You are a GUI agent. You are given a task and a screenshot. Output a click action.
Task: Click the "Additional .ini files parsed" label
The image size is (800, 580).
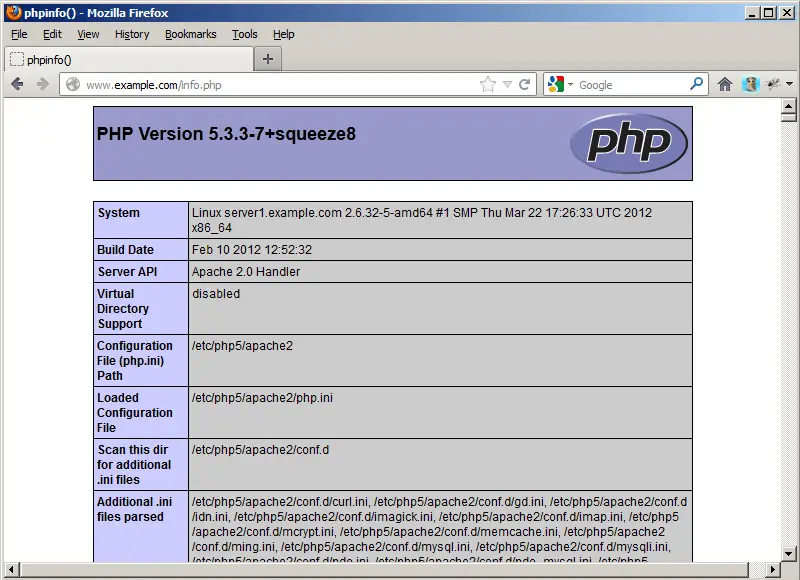(135, 509)
